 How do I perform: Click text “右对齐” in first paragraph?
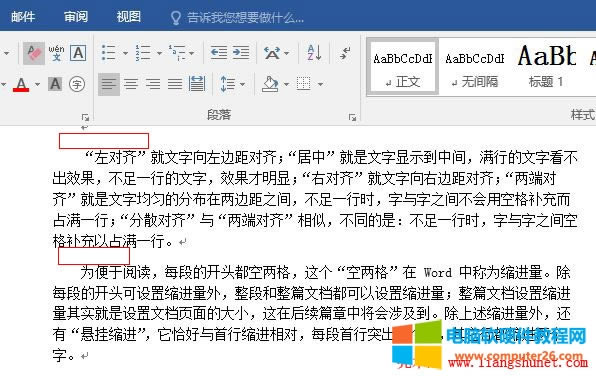[x=333, y=178]
